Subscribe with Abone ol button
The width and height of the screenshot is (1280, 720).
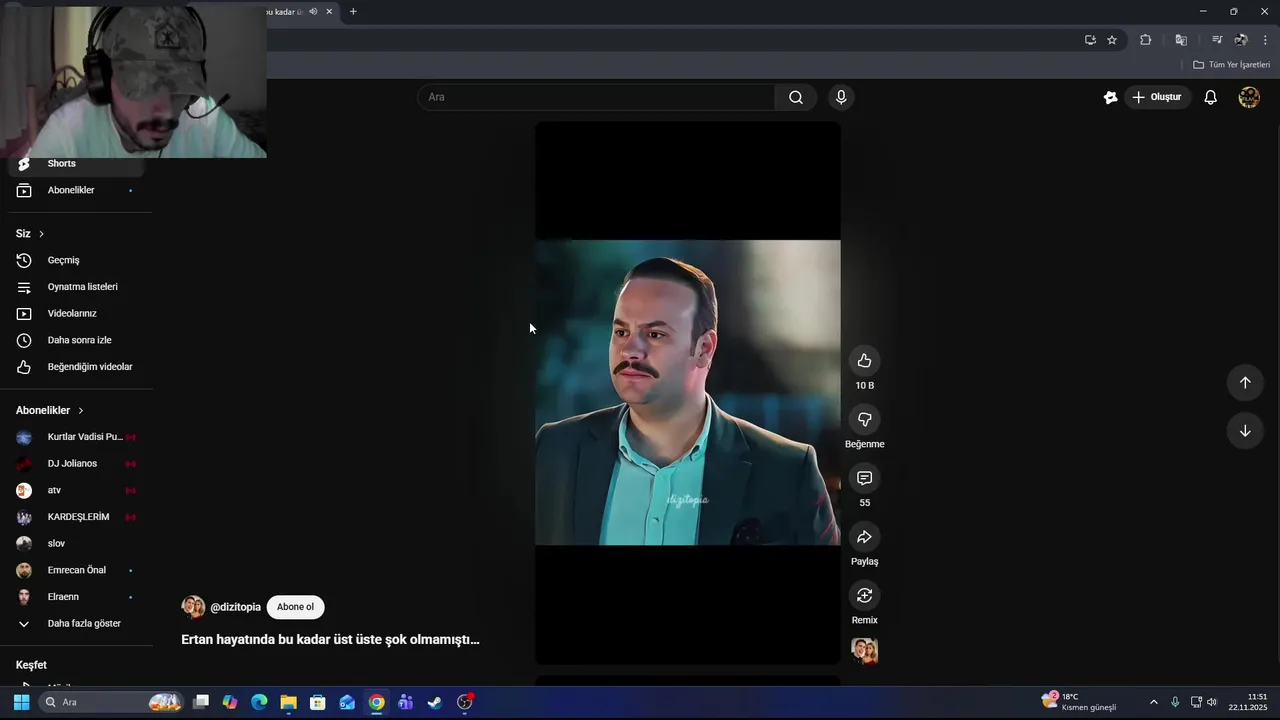click(x=295, y=607)
